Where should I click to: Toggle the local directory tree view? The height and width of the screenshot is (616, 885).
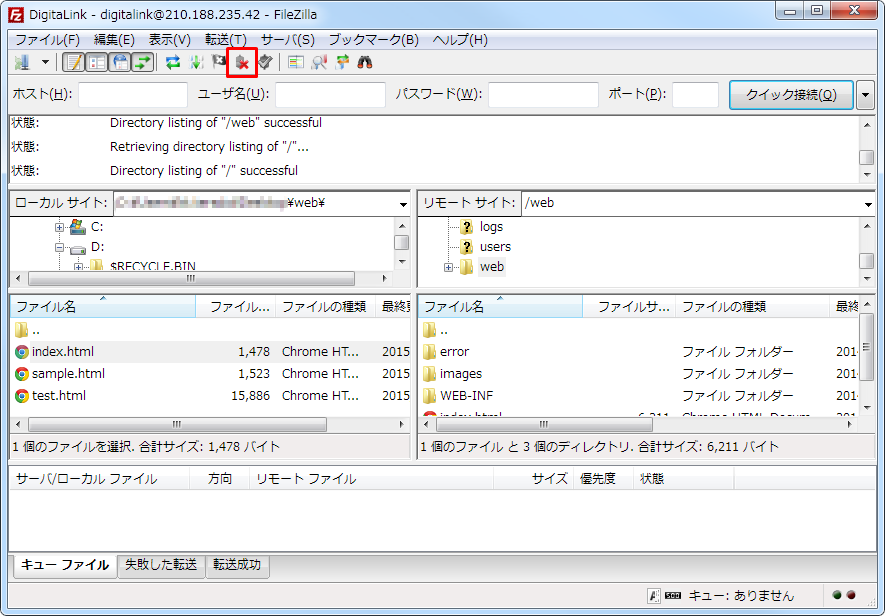[97, 62]
